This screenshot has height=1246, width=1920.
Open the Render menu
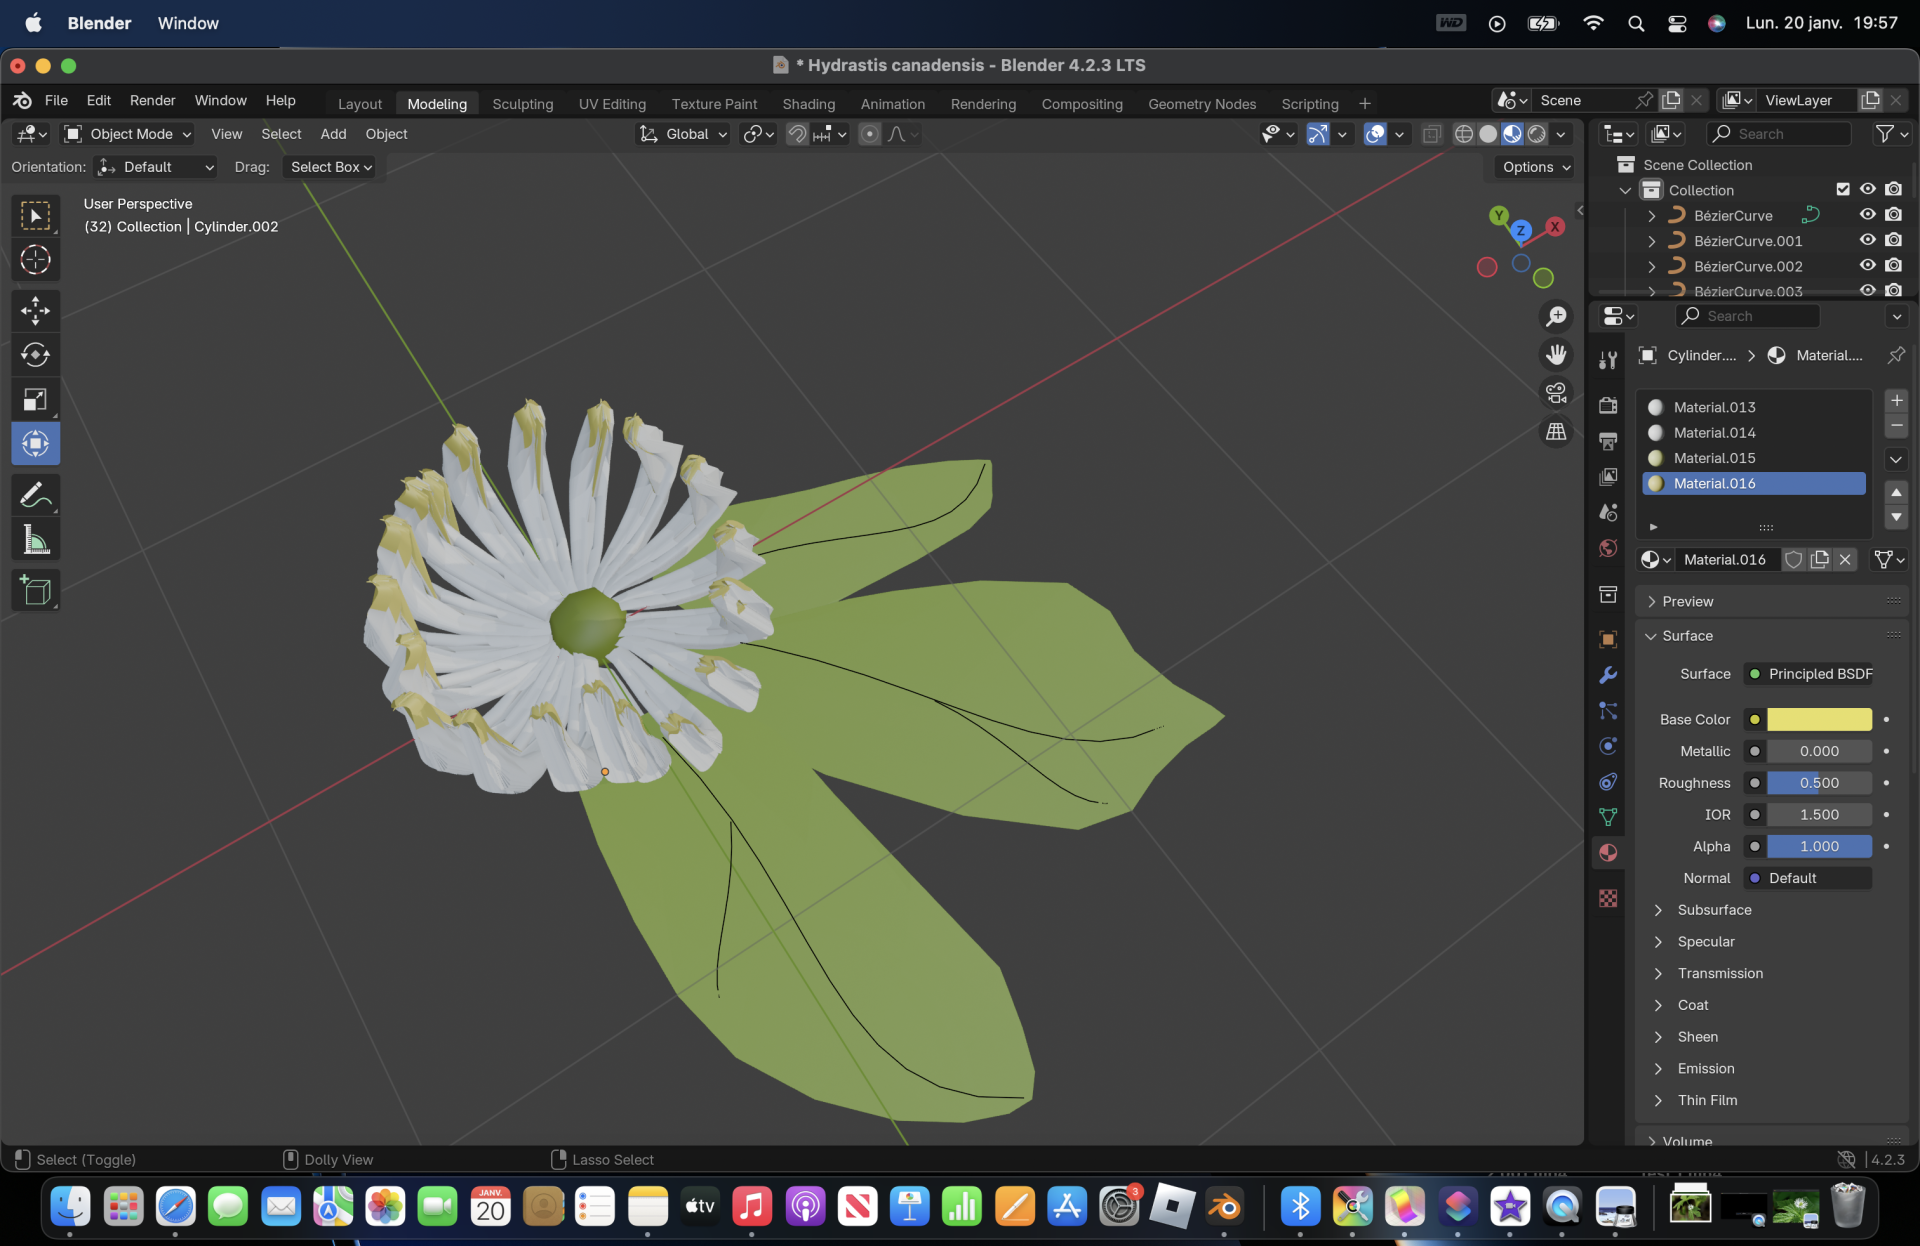(x=152, y=101)
